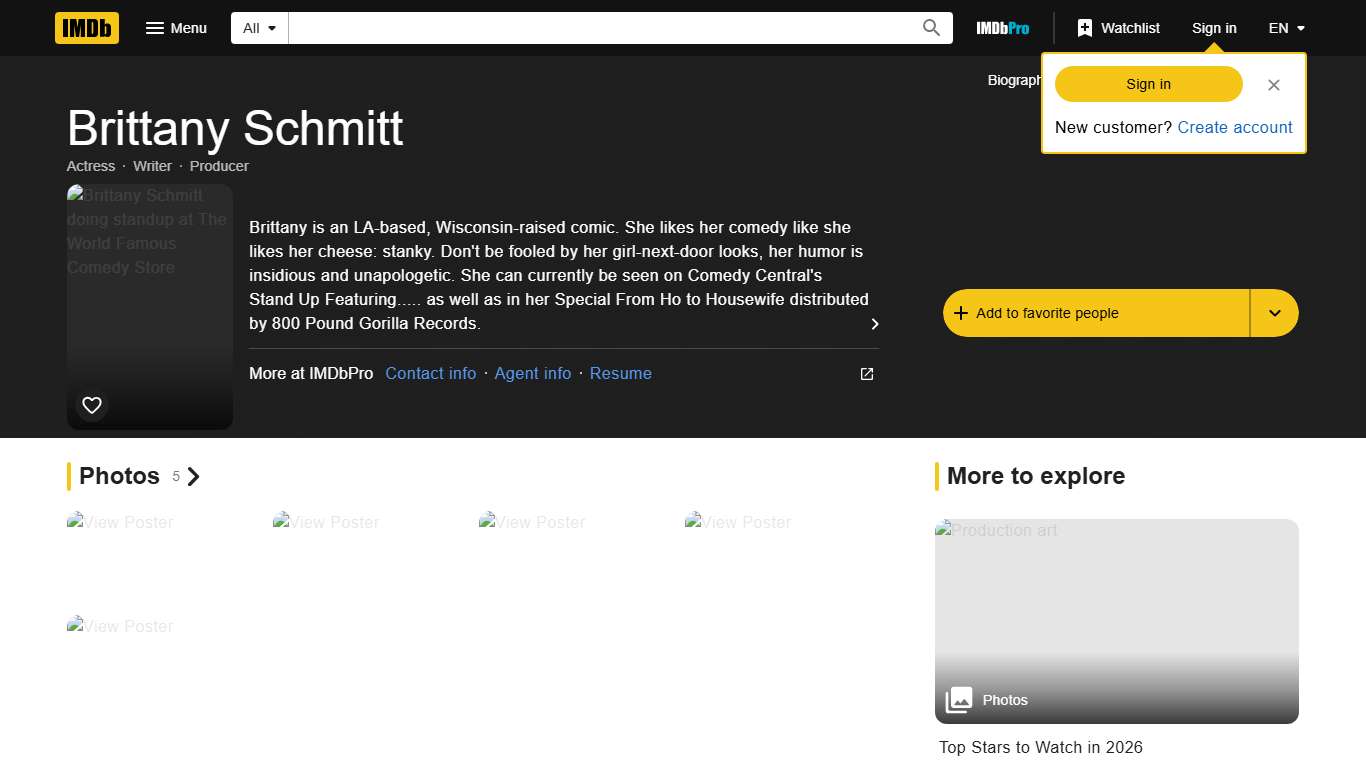Open the All search category dropdown
Image resolution: width=1366 pixels, height=768 pixels.
258,28
